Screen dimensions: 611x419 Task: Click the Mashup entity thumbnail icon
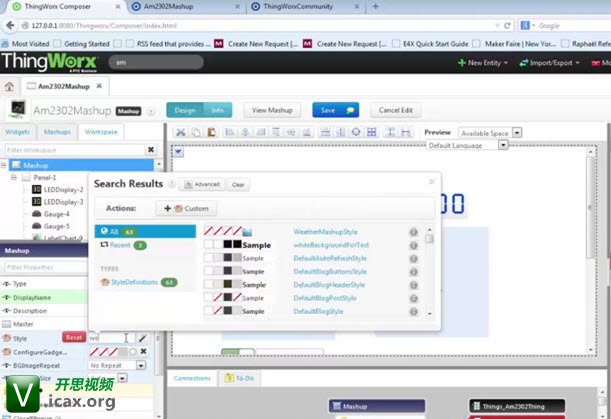click(17, 110)
